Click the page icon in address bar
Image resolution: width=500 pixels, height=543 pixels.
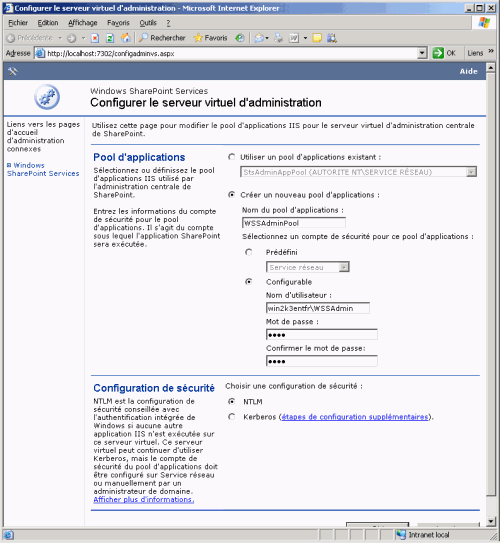[41, 53]
